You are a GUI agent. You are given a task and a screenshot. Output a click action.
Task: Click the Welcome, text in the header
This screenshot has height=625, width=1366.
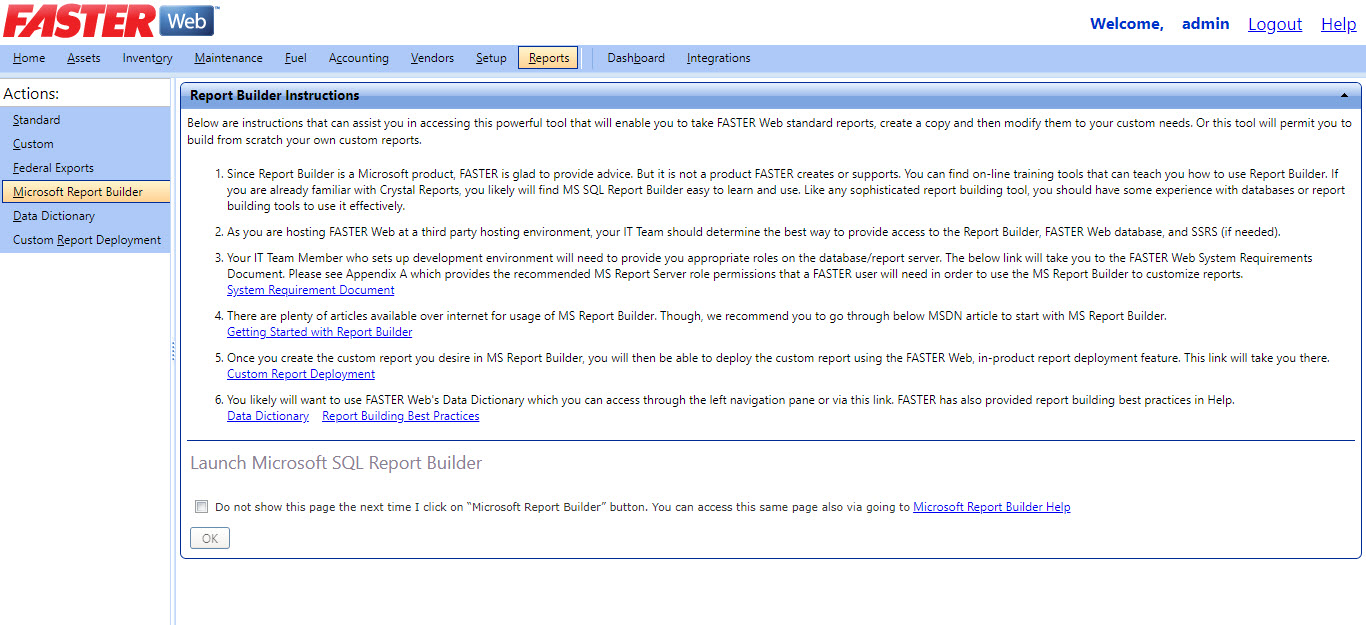click(1127, 24)
